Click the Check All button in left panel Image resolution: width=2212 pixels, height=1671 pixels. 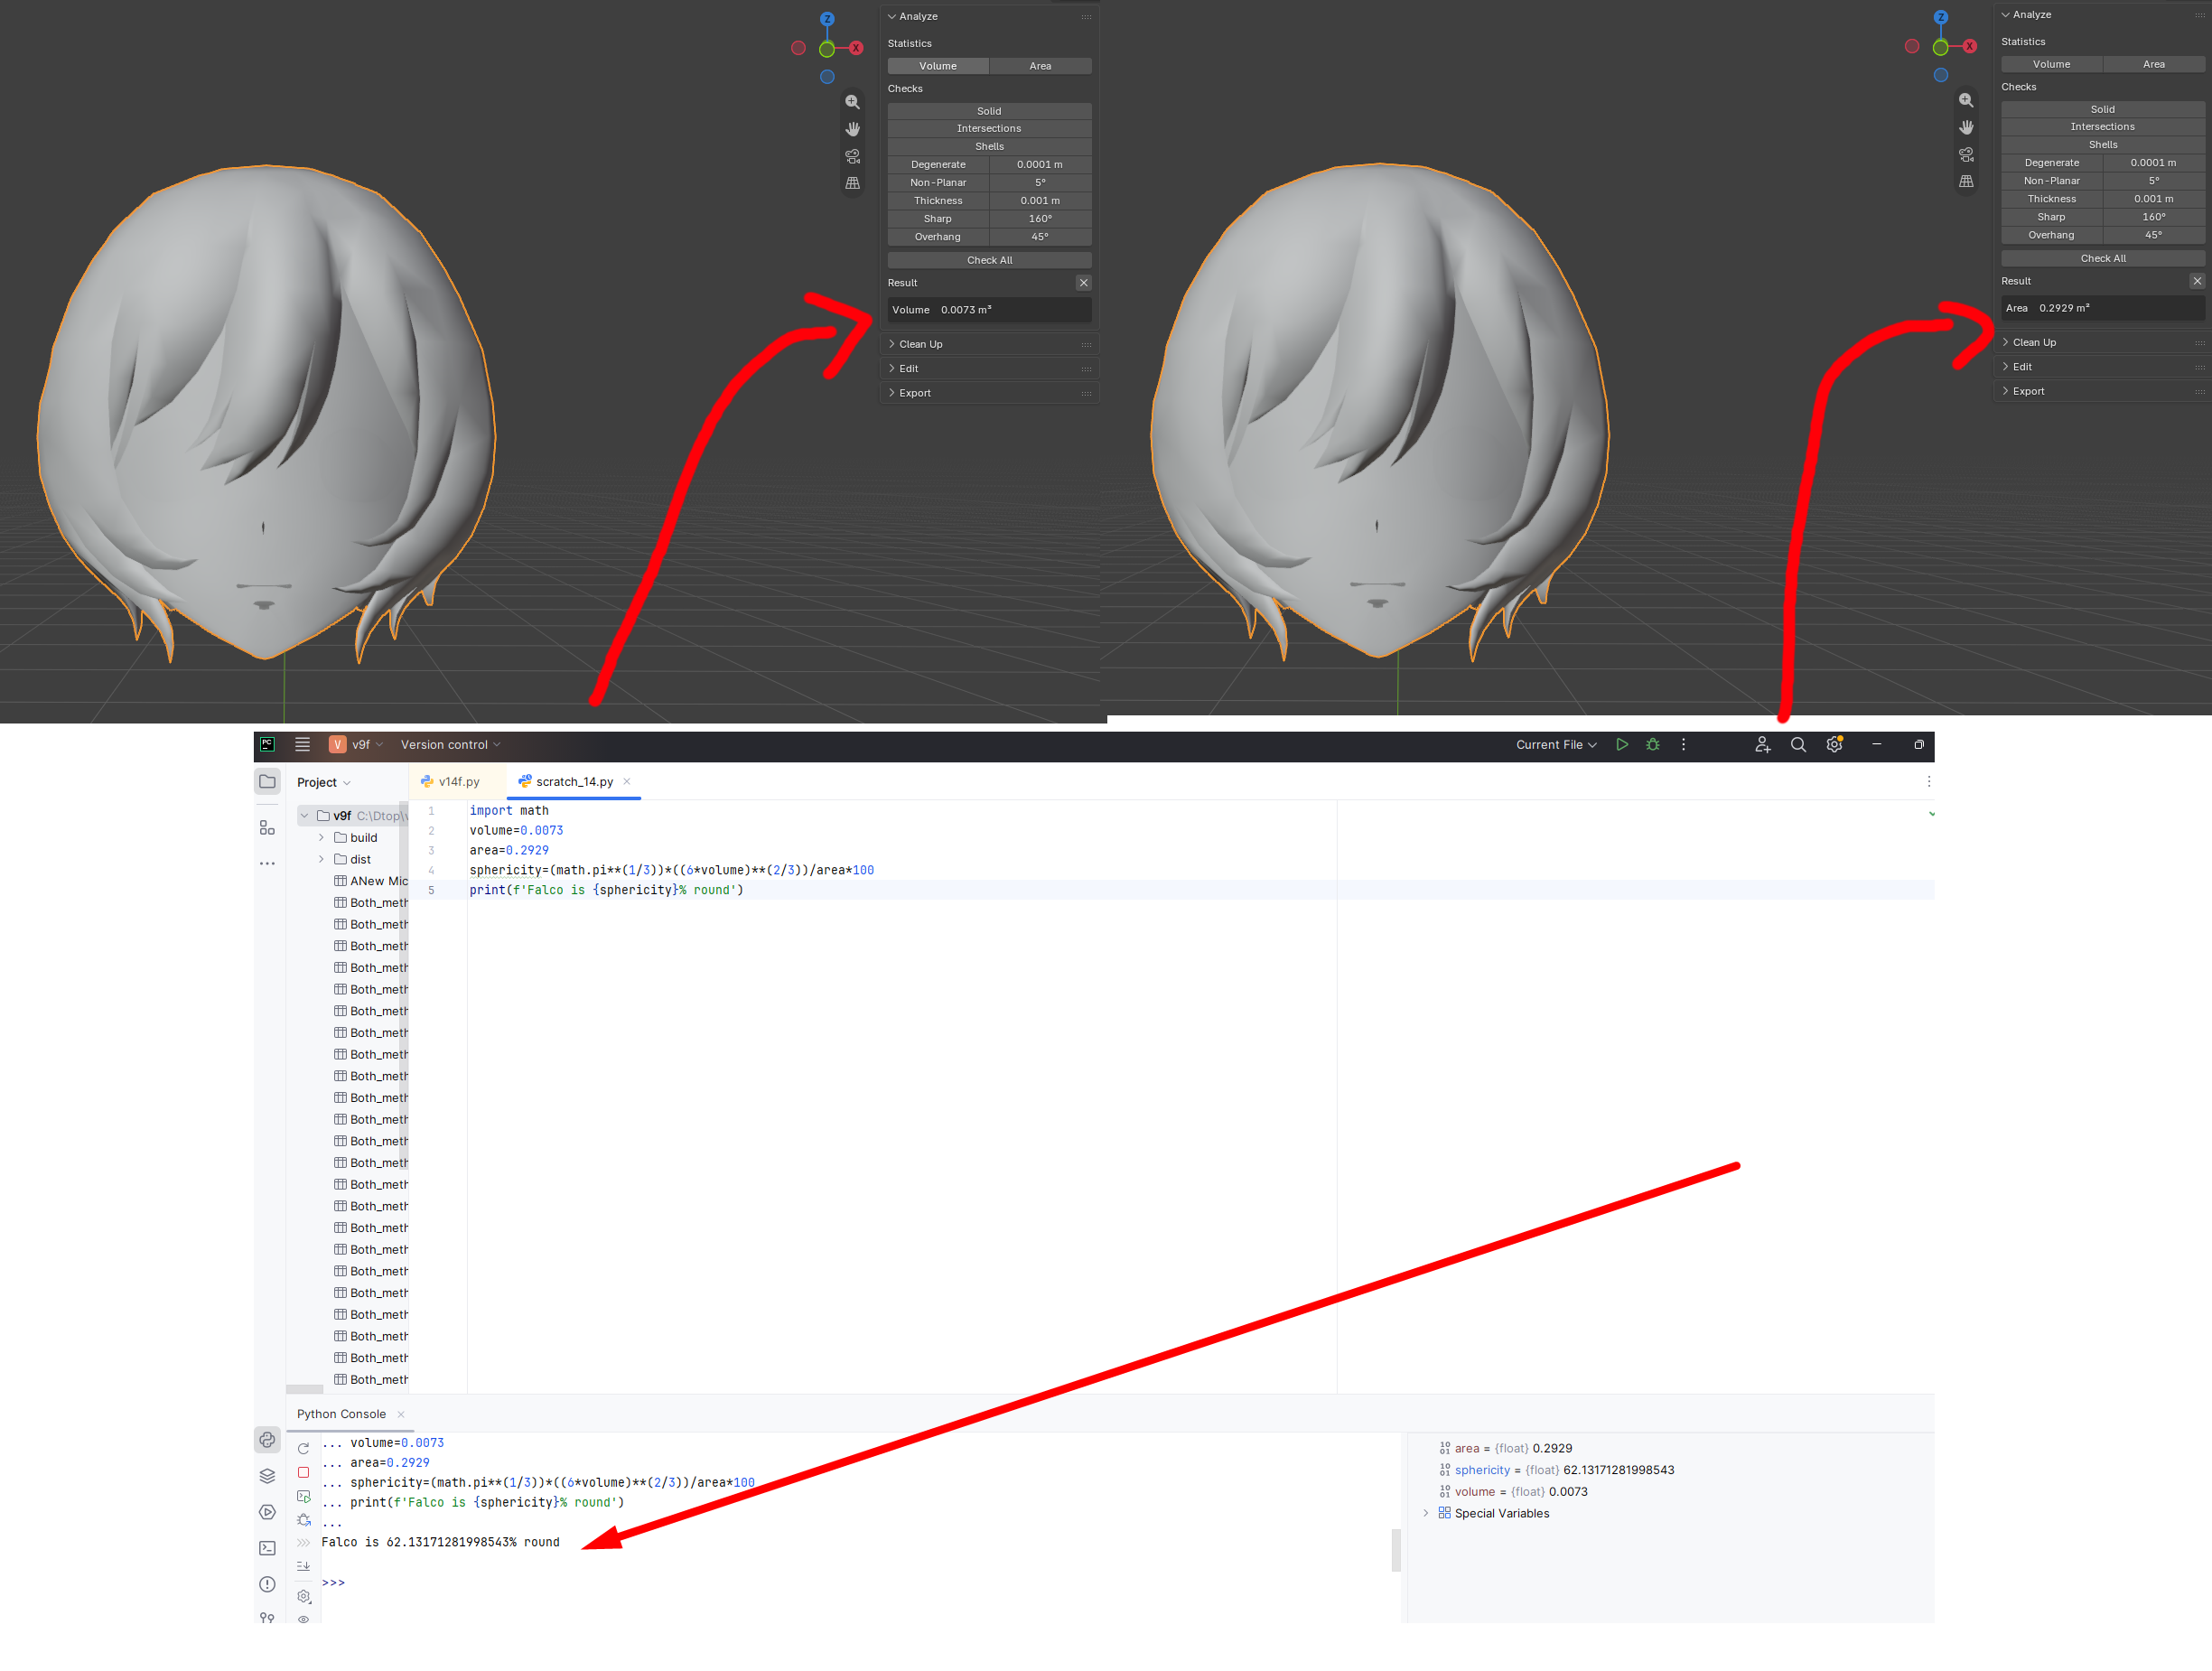989,260
